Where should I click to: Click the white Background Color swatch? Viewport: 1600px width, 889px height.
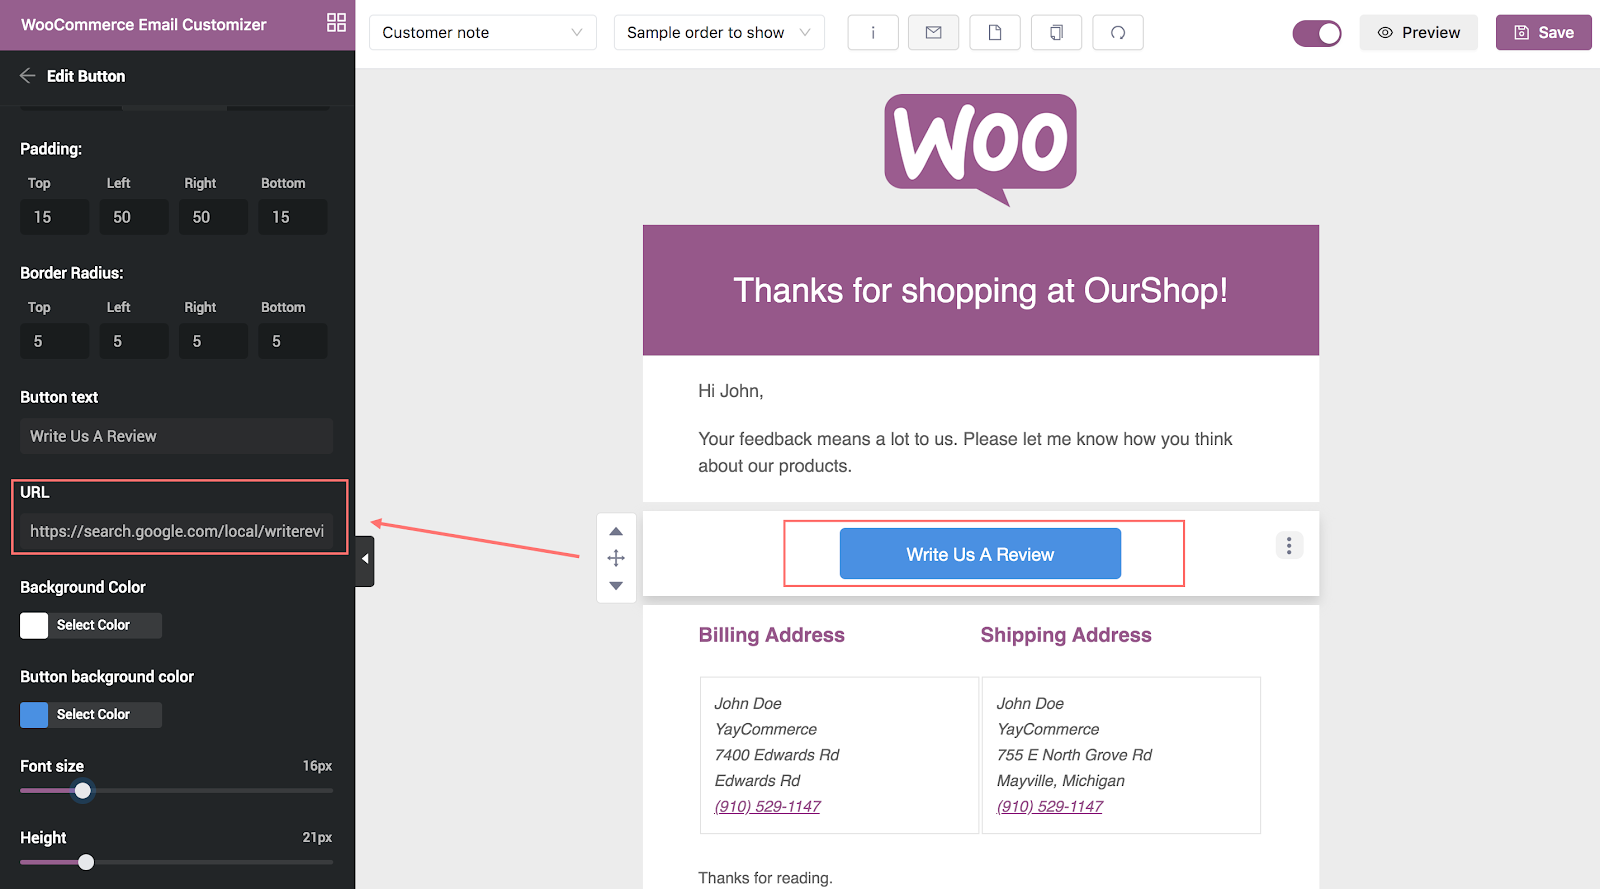[34, 625]
